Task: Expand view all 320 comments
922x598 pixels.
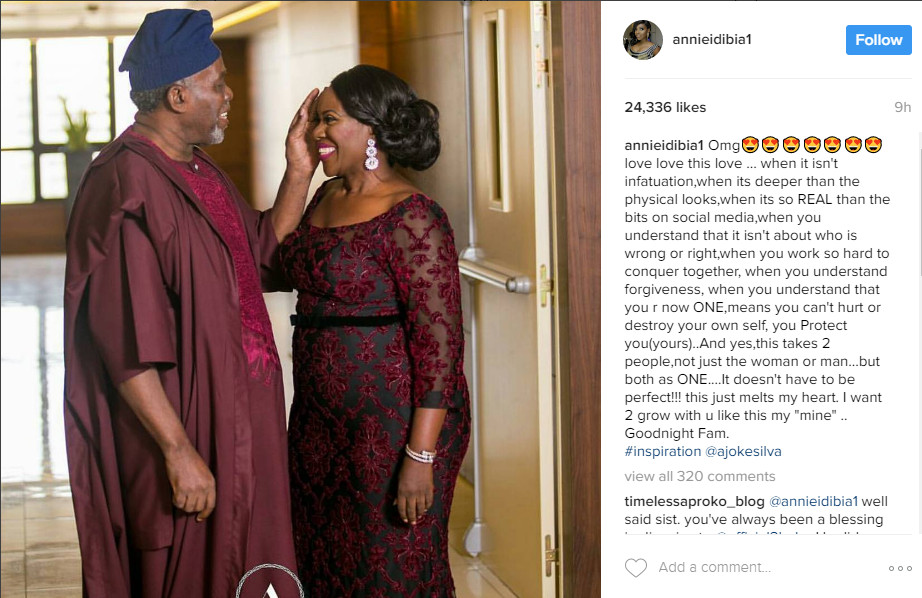Action: (700, 476)
